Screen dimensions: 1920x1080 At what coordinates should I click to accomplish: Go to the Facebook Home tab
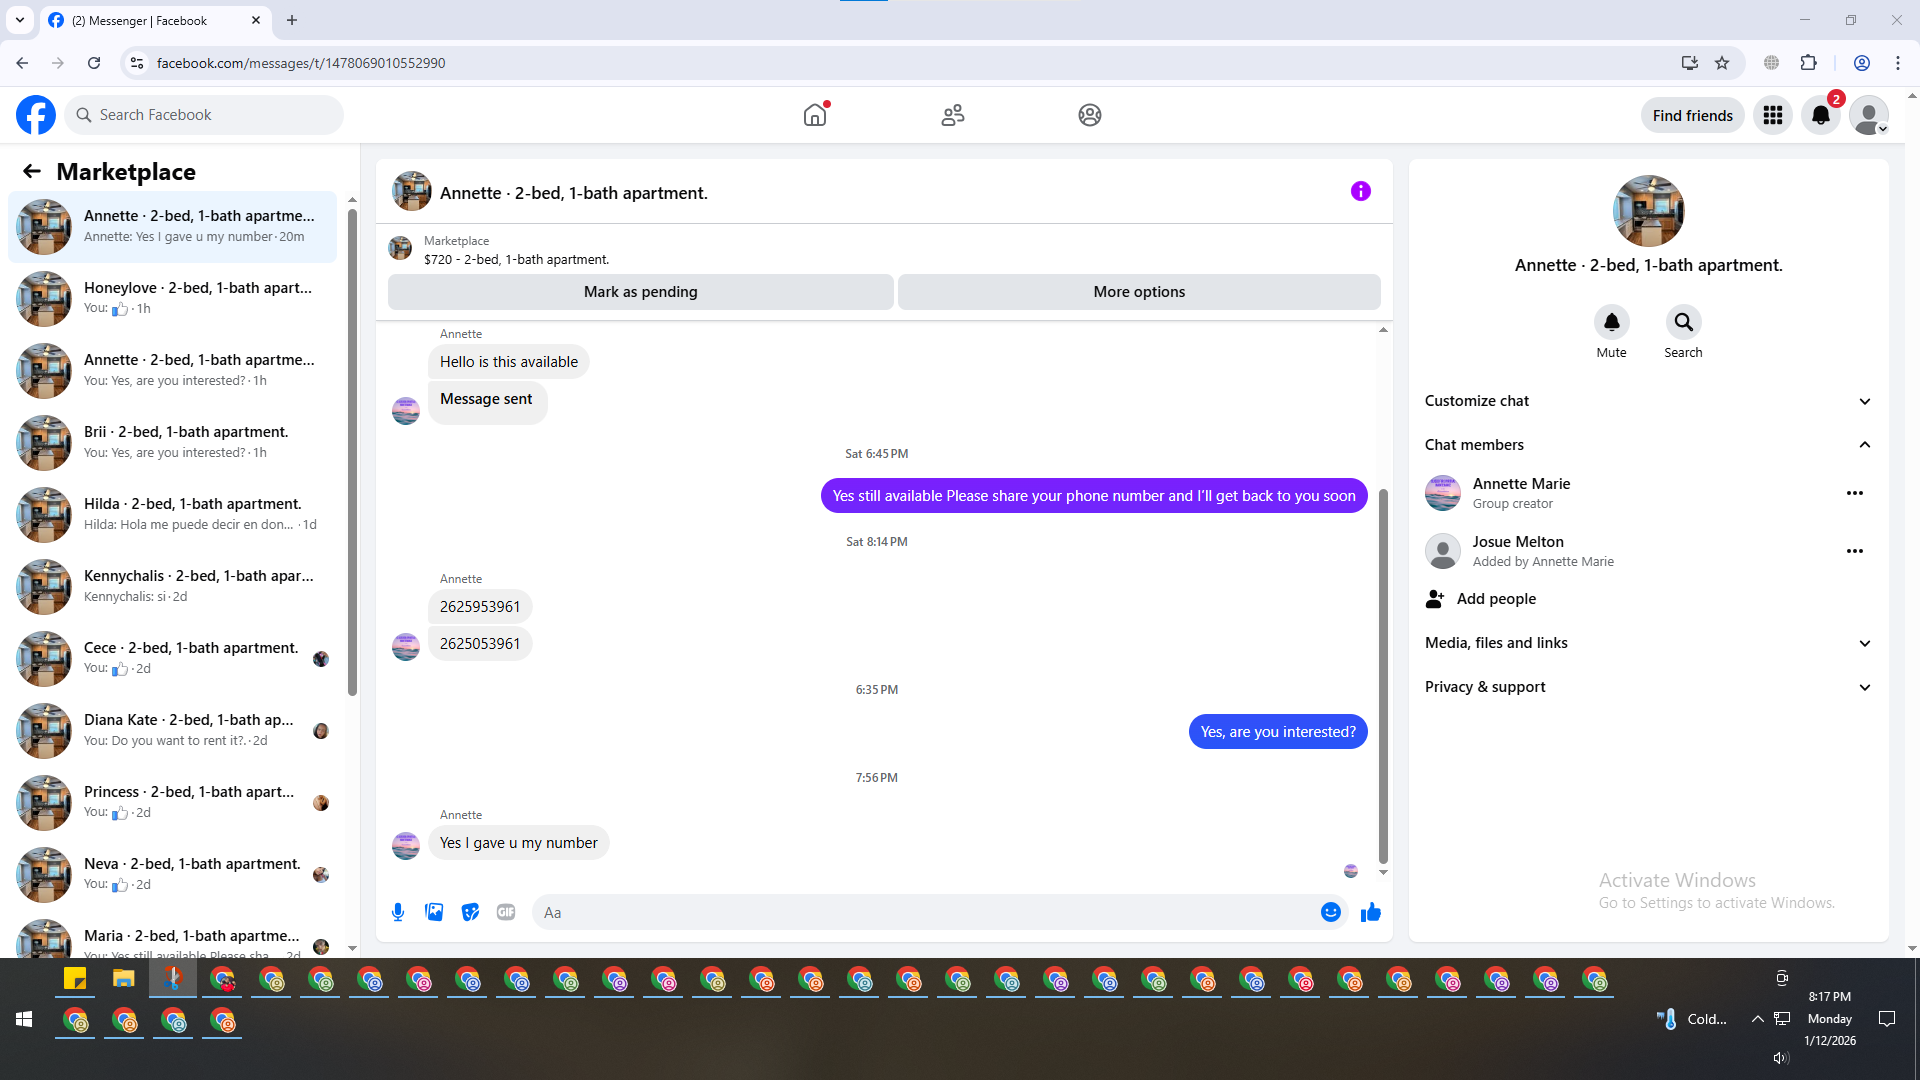(815, 115)
